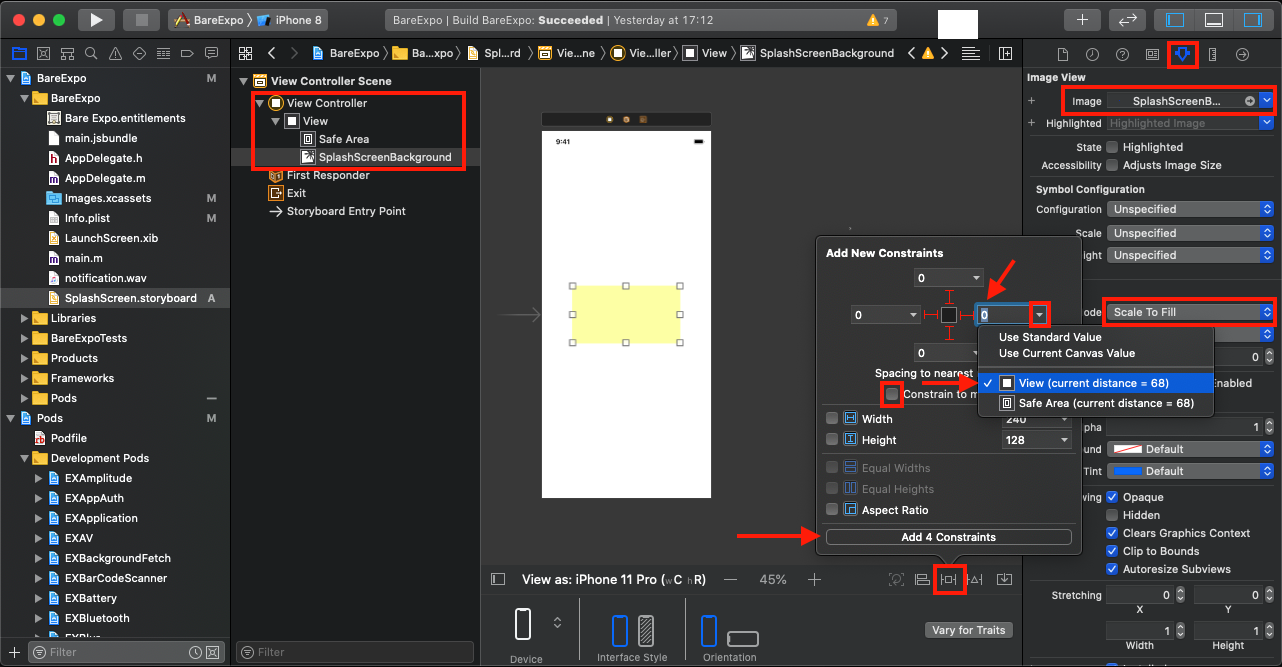Toggle the bottom debug area
Screen dimensions: 1282x667
pyautogui.click(x=1214, y=19)
